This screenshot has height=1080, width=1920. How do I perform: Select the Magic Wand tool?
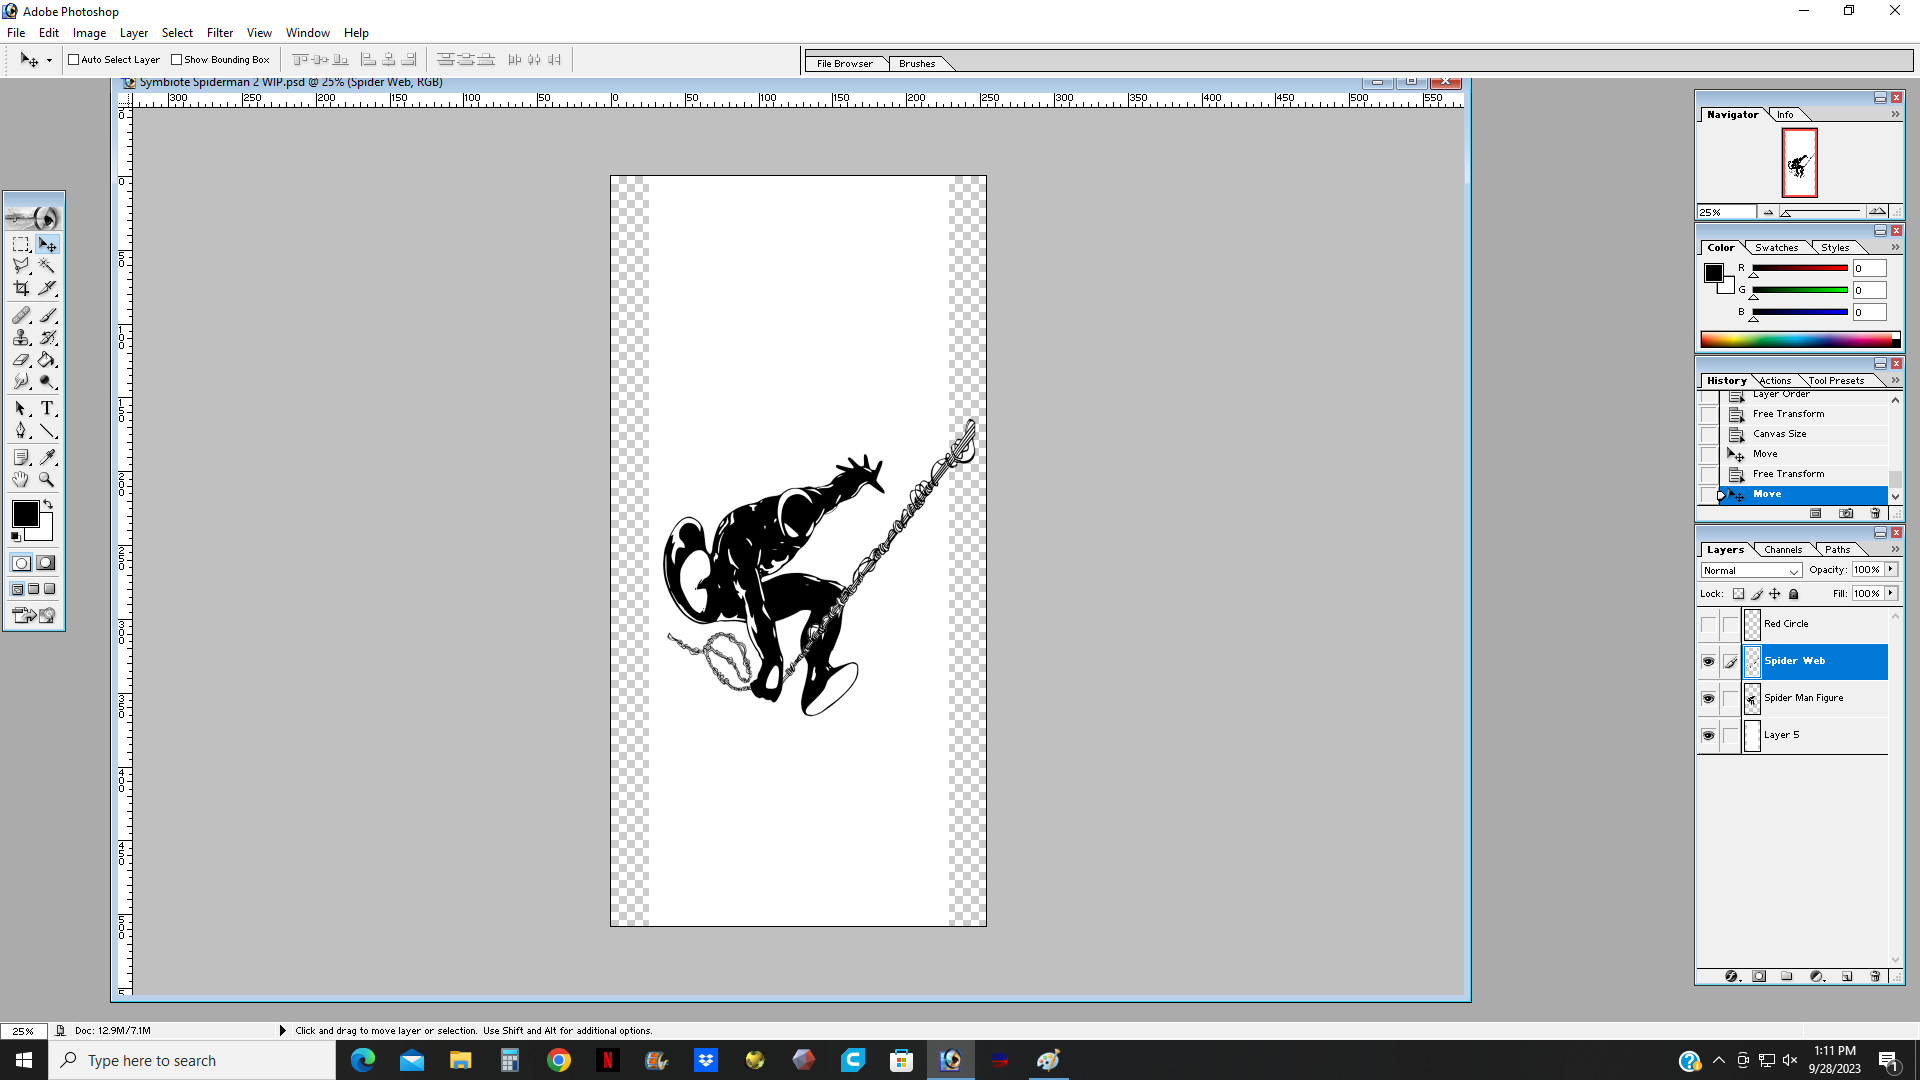tap(47, 267)
